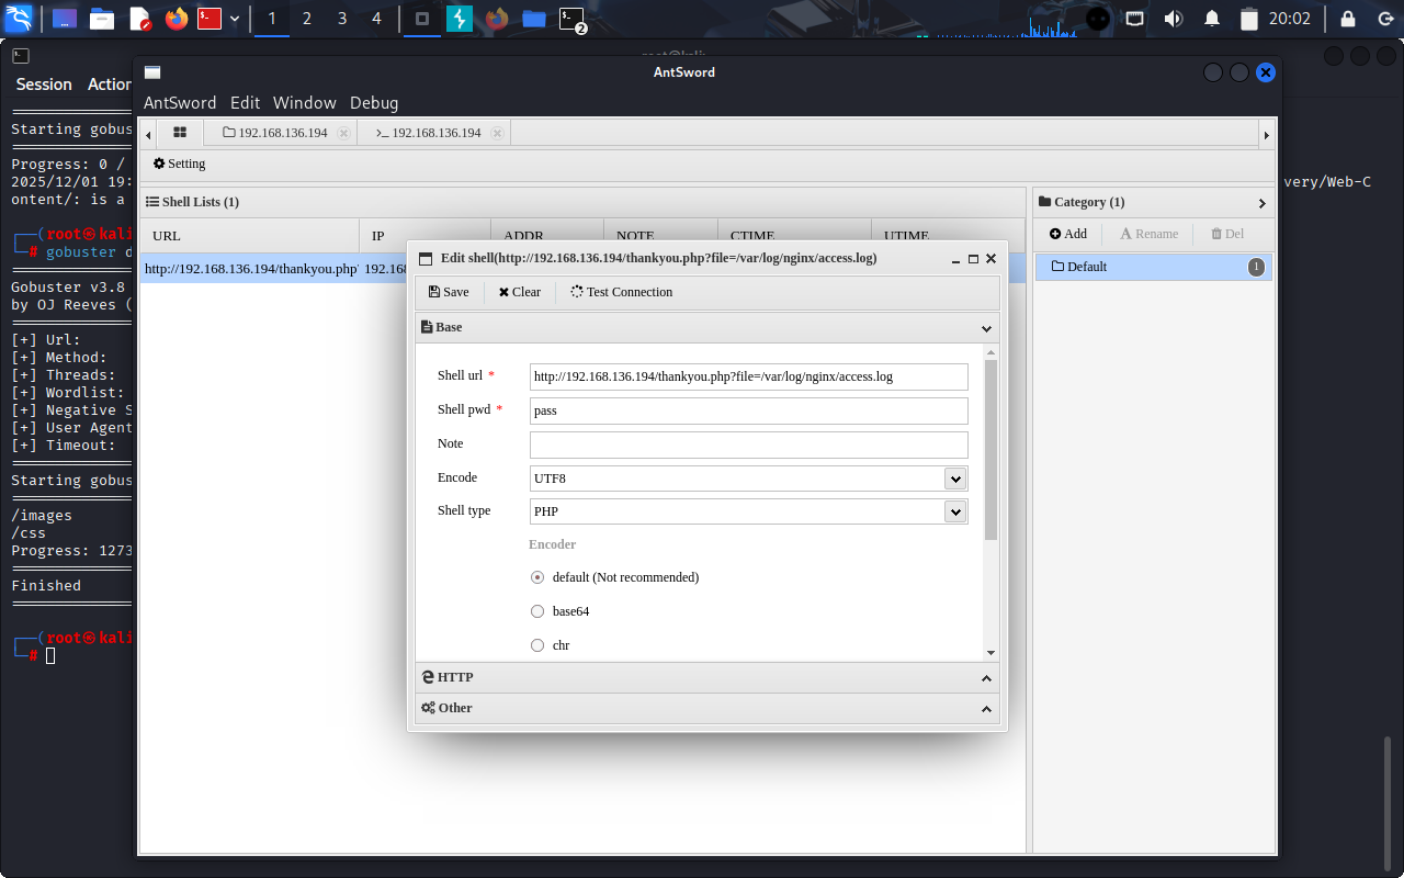Open the file manager launcher in the panel
1404x878 pixels.
click(x=102, y=18)
